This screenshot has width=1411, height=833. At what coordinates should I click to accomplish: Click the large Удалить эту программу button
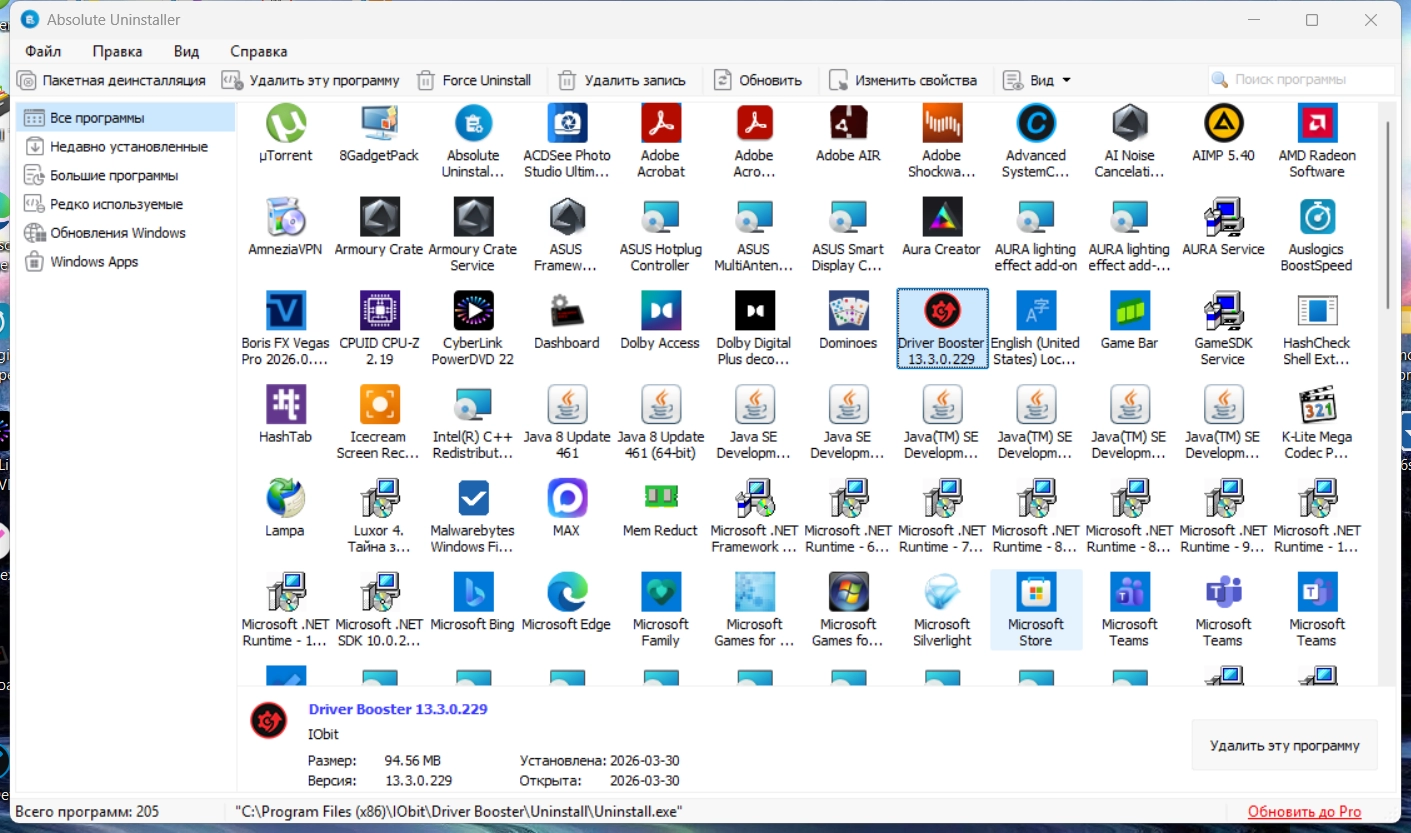pos(1284,745)
